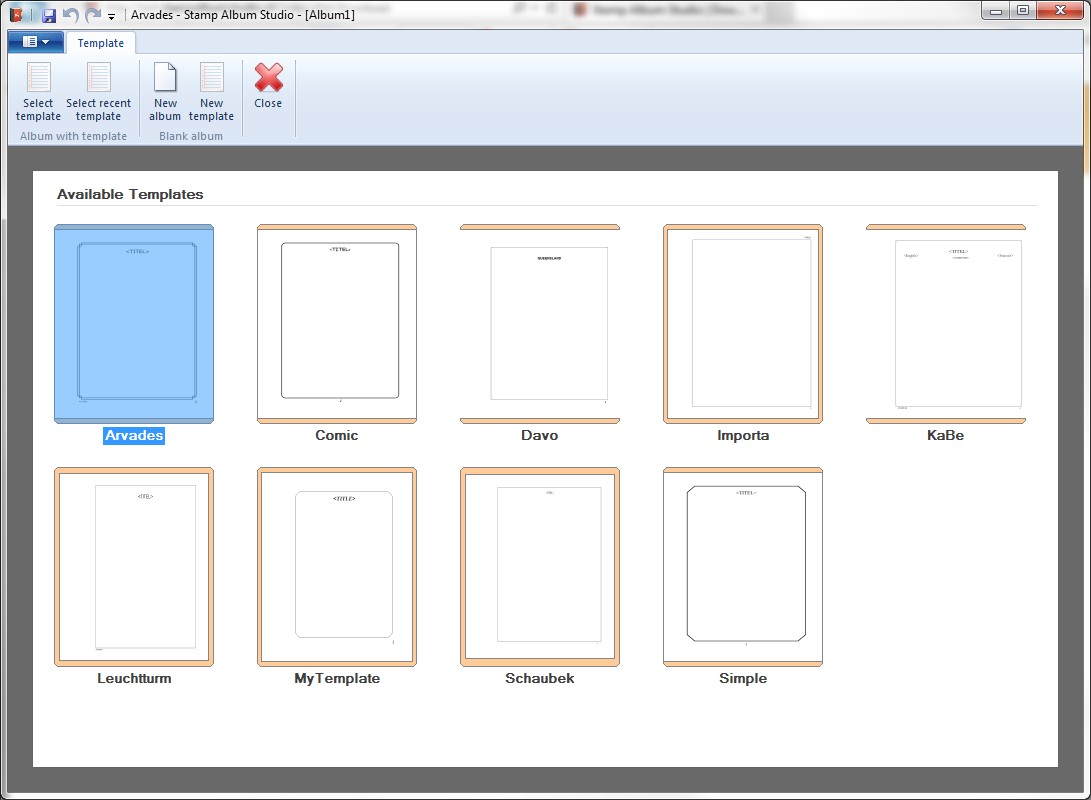Click the Davo template name
The height and width of the screenshot is (800, 1091).
540,435
